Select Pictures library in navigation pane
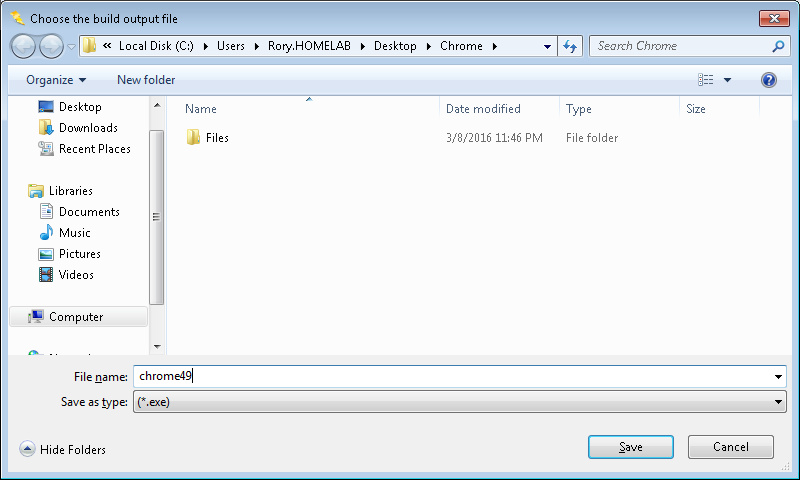800x480 pixels. coord(80,254)
